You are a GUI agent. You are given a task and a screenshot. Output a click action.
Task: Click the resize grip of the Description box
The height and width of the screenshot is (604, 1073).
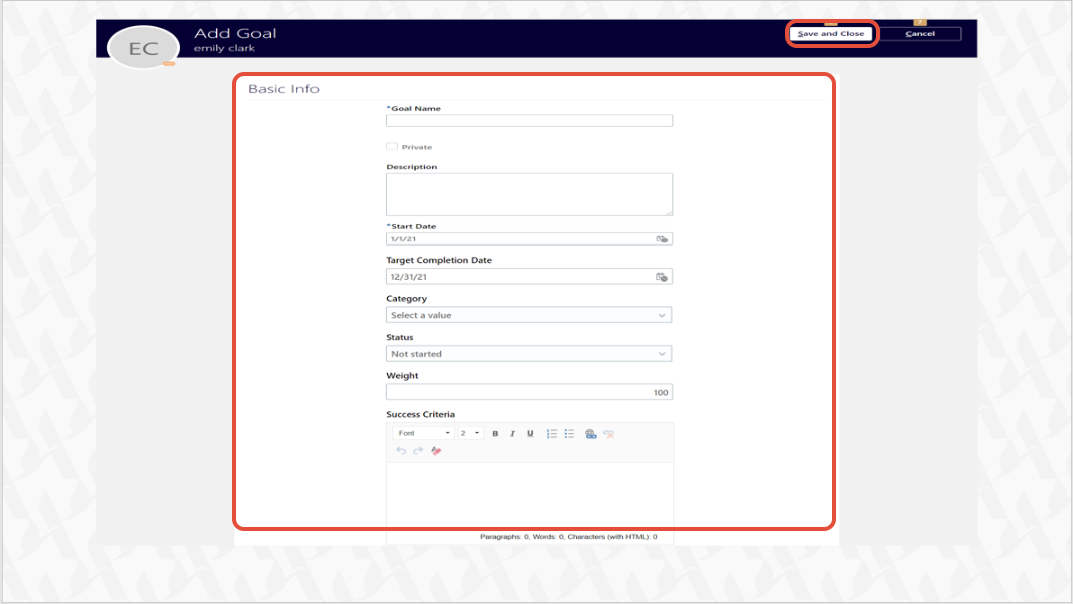pyautogui.click(x=669, y=212)
